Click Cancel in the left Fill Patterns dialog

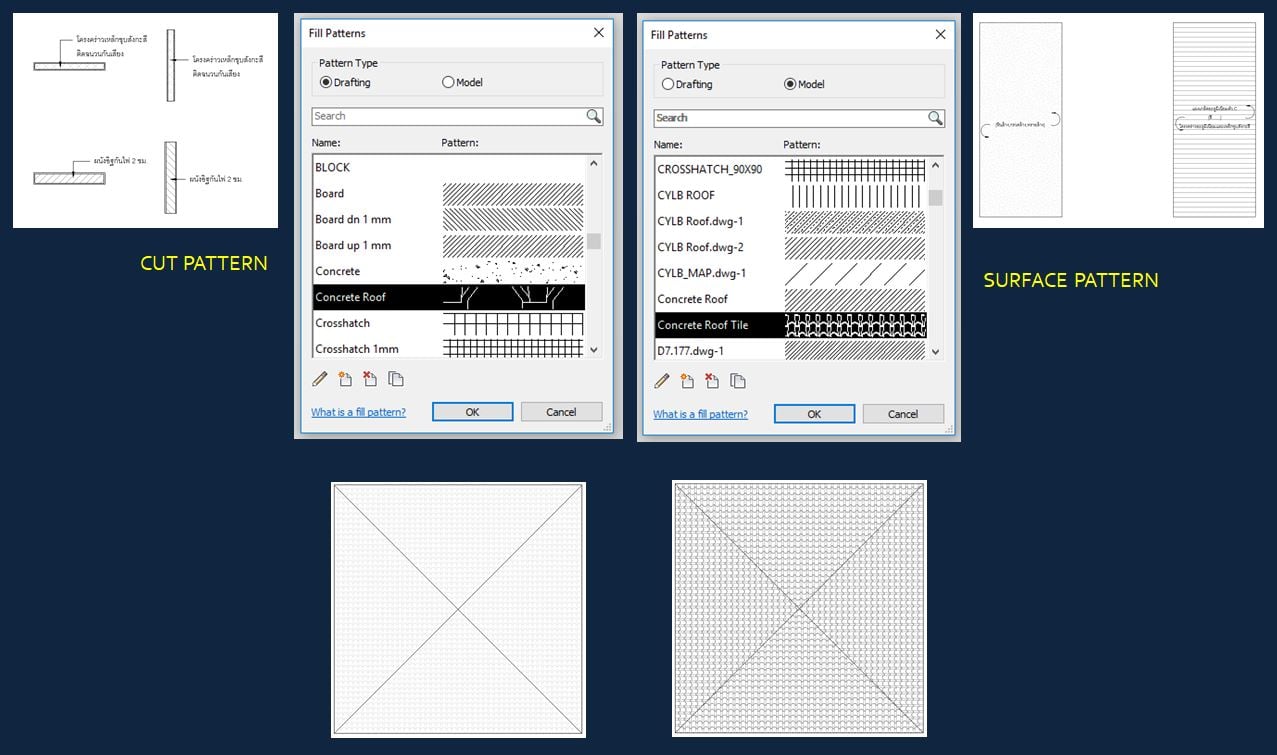[561, 411]
